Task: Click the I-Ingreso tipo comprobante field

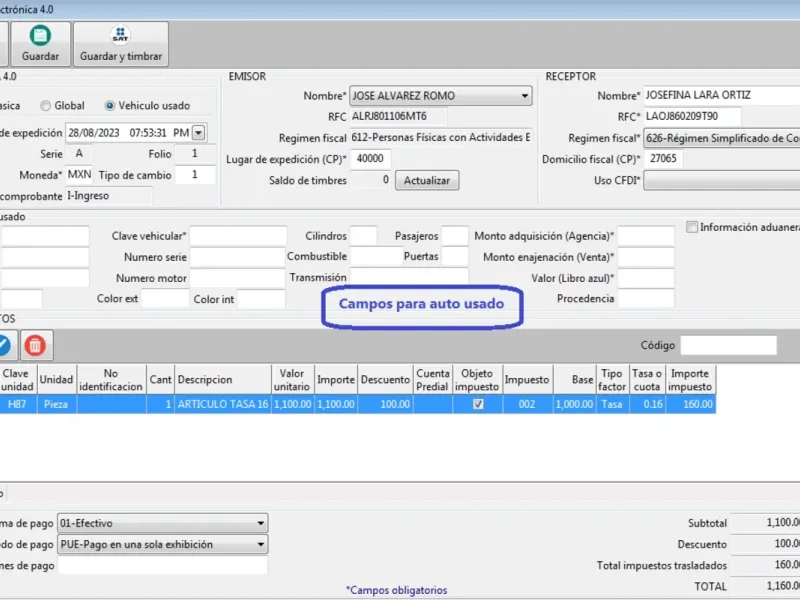Action: (109, 196)
